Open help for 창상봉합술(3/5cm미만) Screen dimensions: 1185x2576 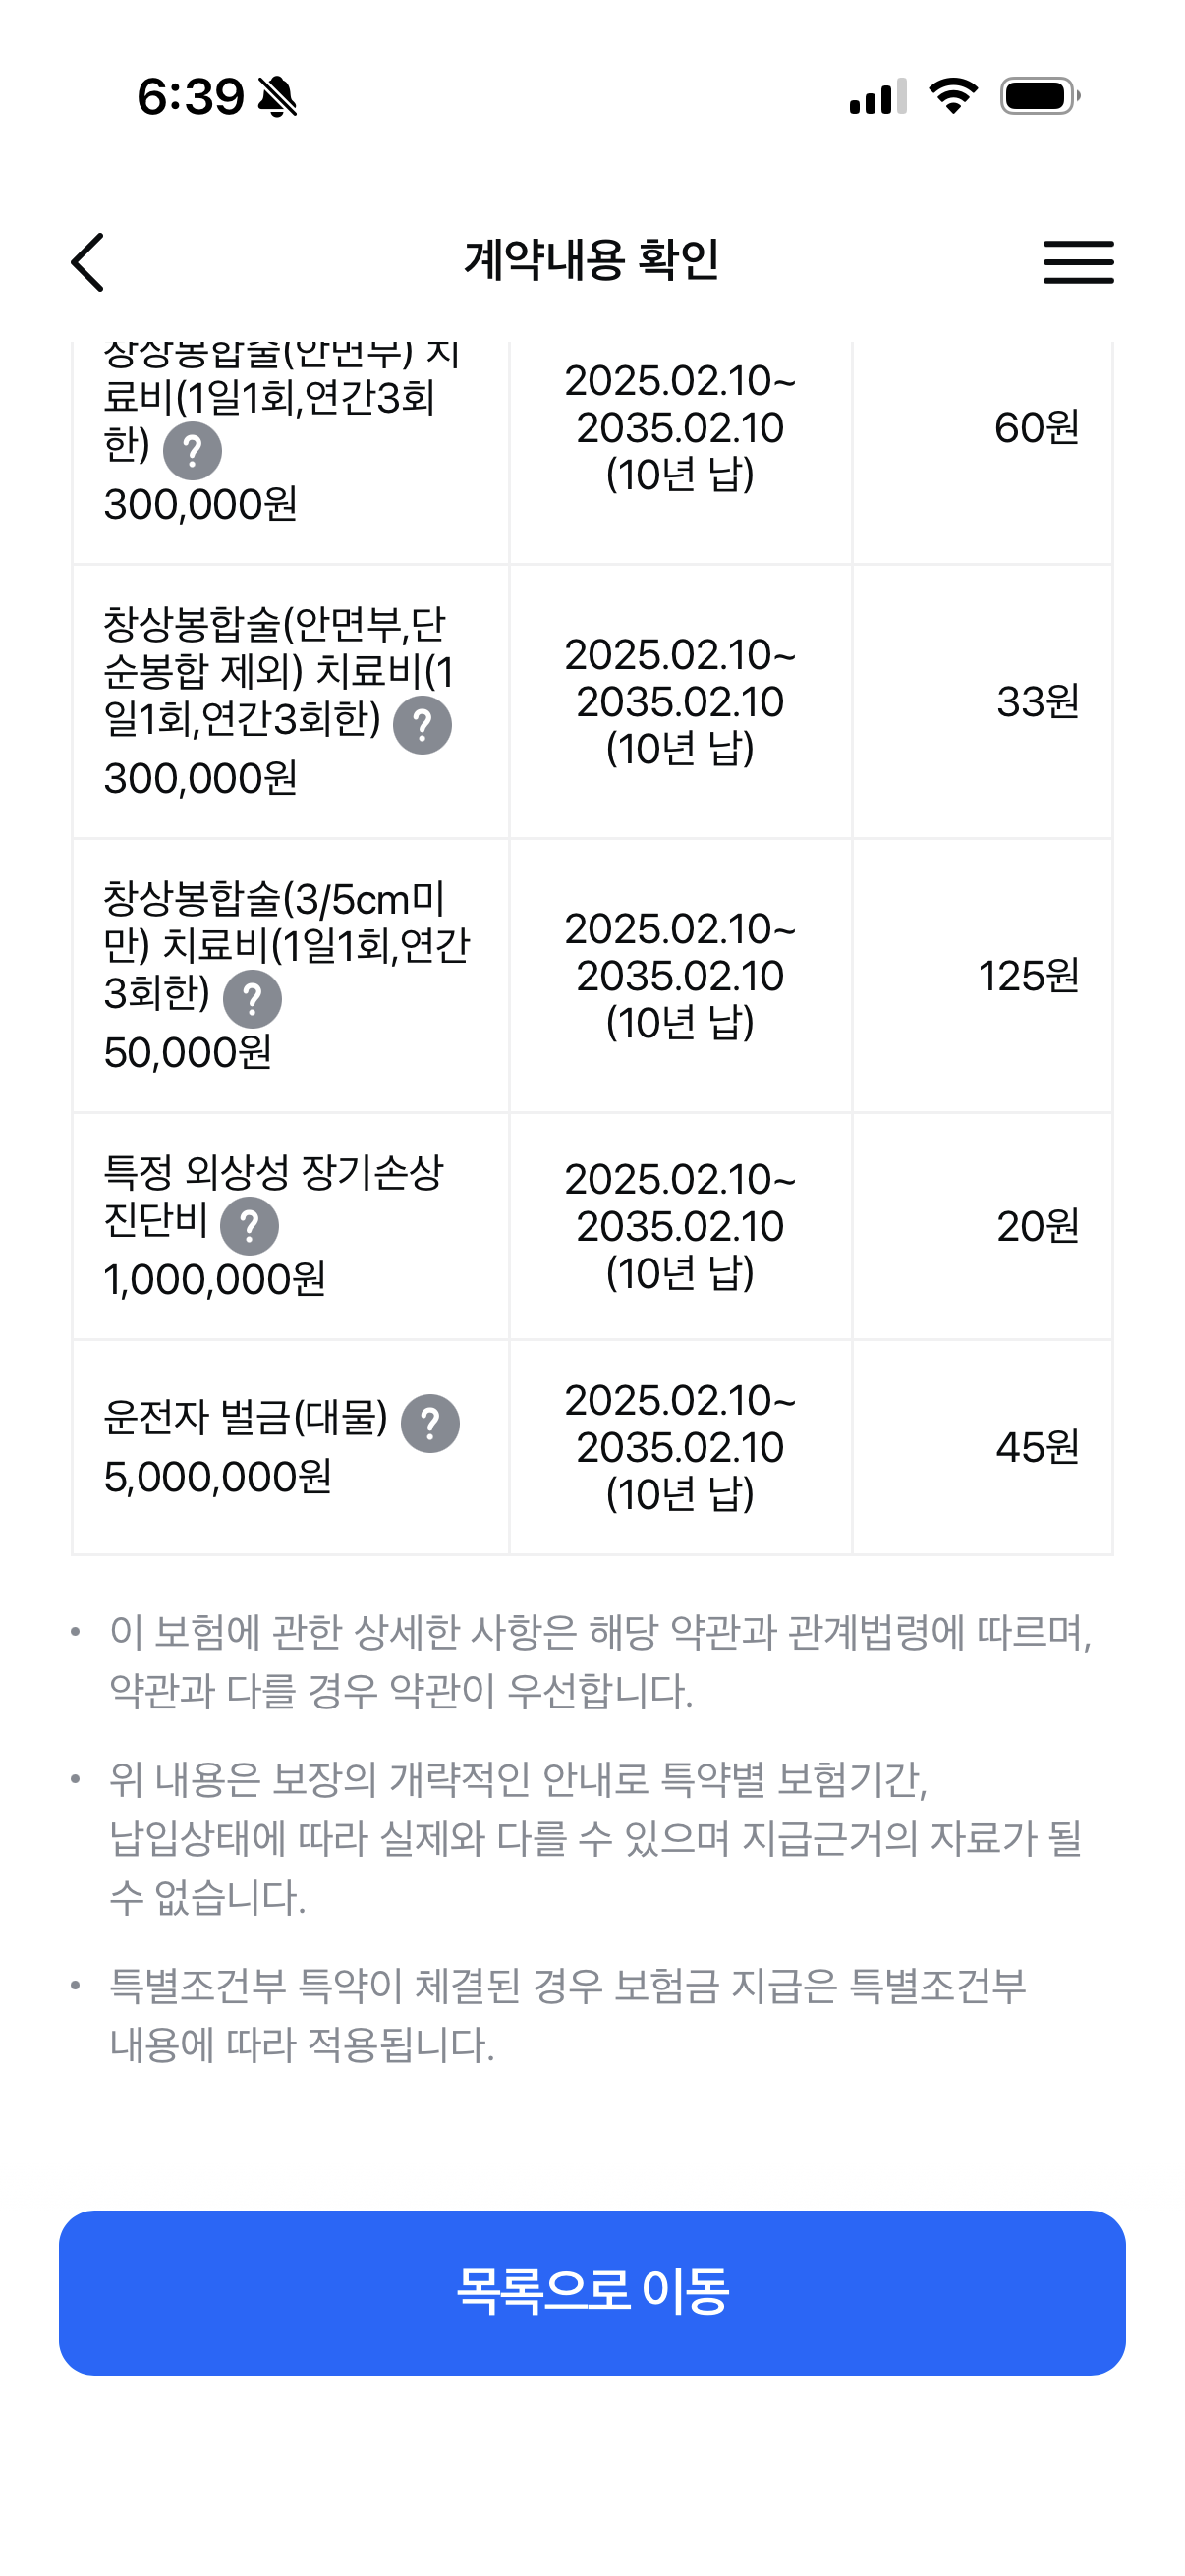[x=252, y=999]
